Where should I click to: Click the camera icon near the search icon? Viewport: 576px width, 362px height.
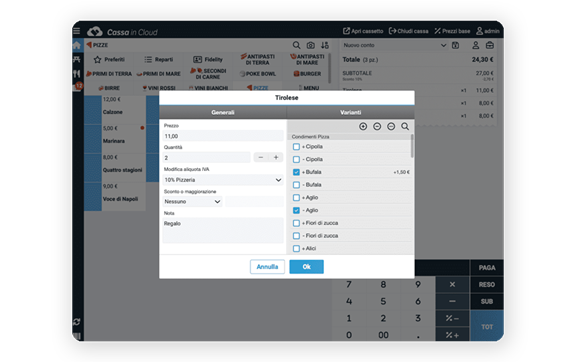click(x=310, y=45)
